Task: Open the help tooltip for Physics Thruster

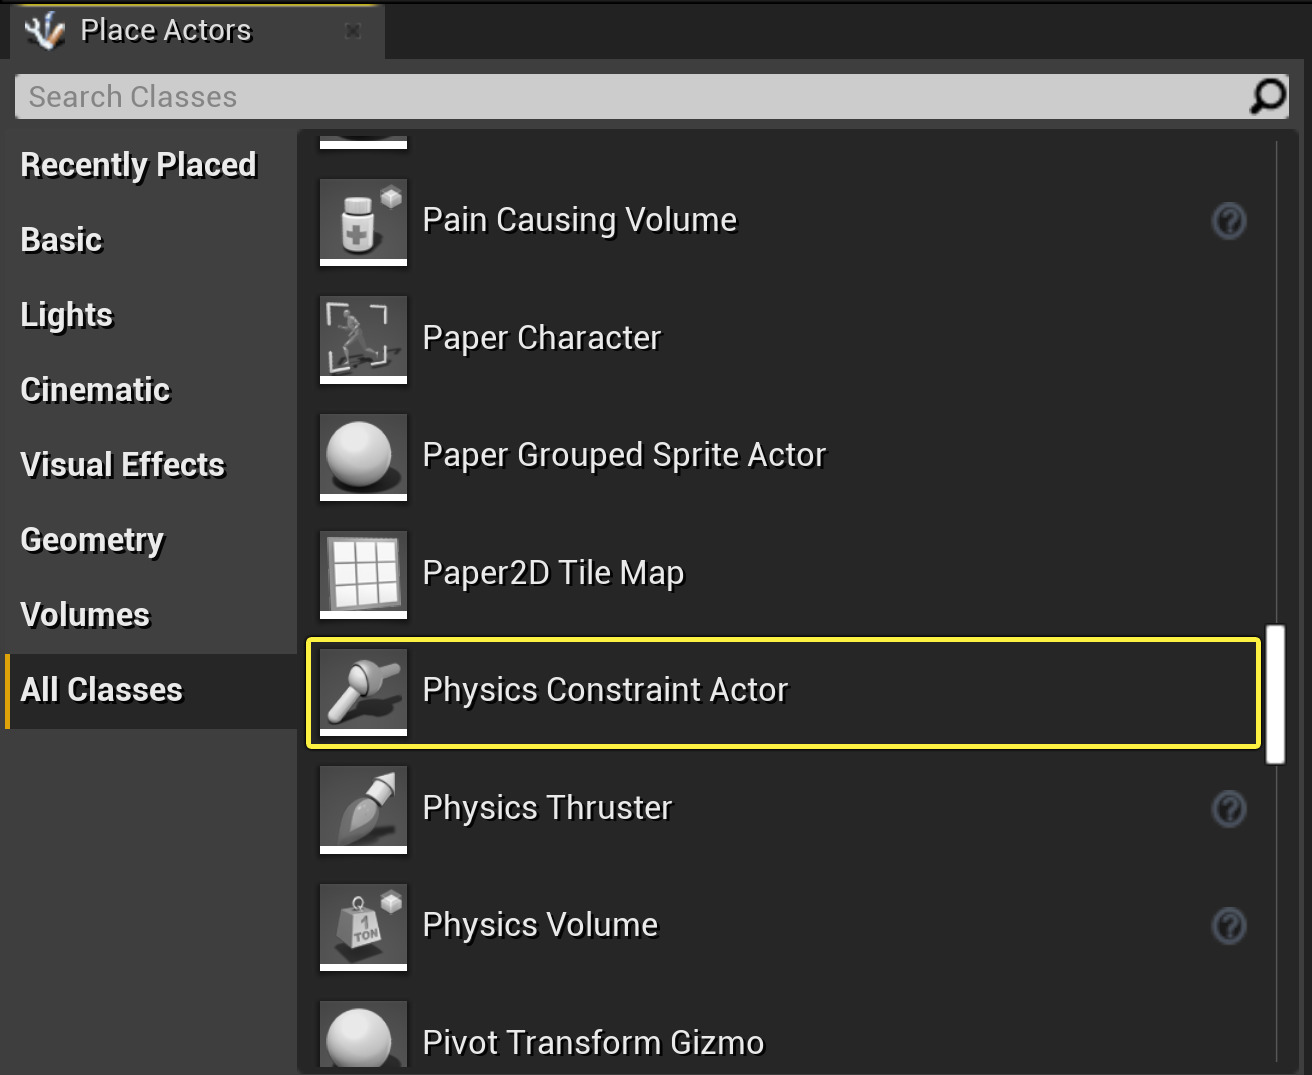Action: click(x=1230, y=810)
